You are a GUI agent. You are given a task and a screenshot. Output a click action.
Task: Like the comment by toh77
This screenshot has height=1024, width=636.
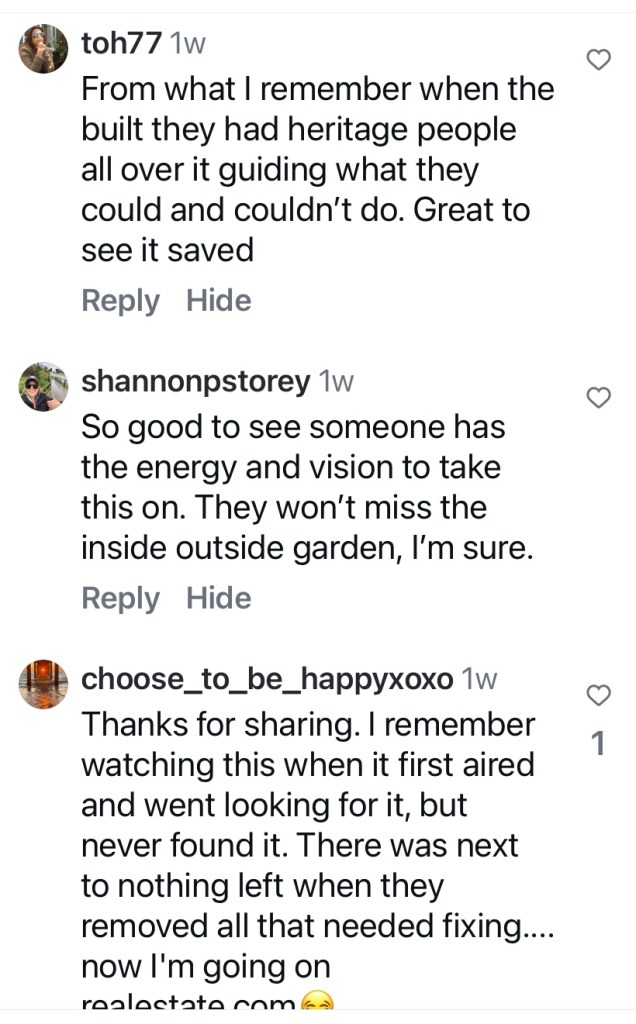597,60
